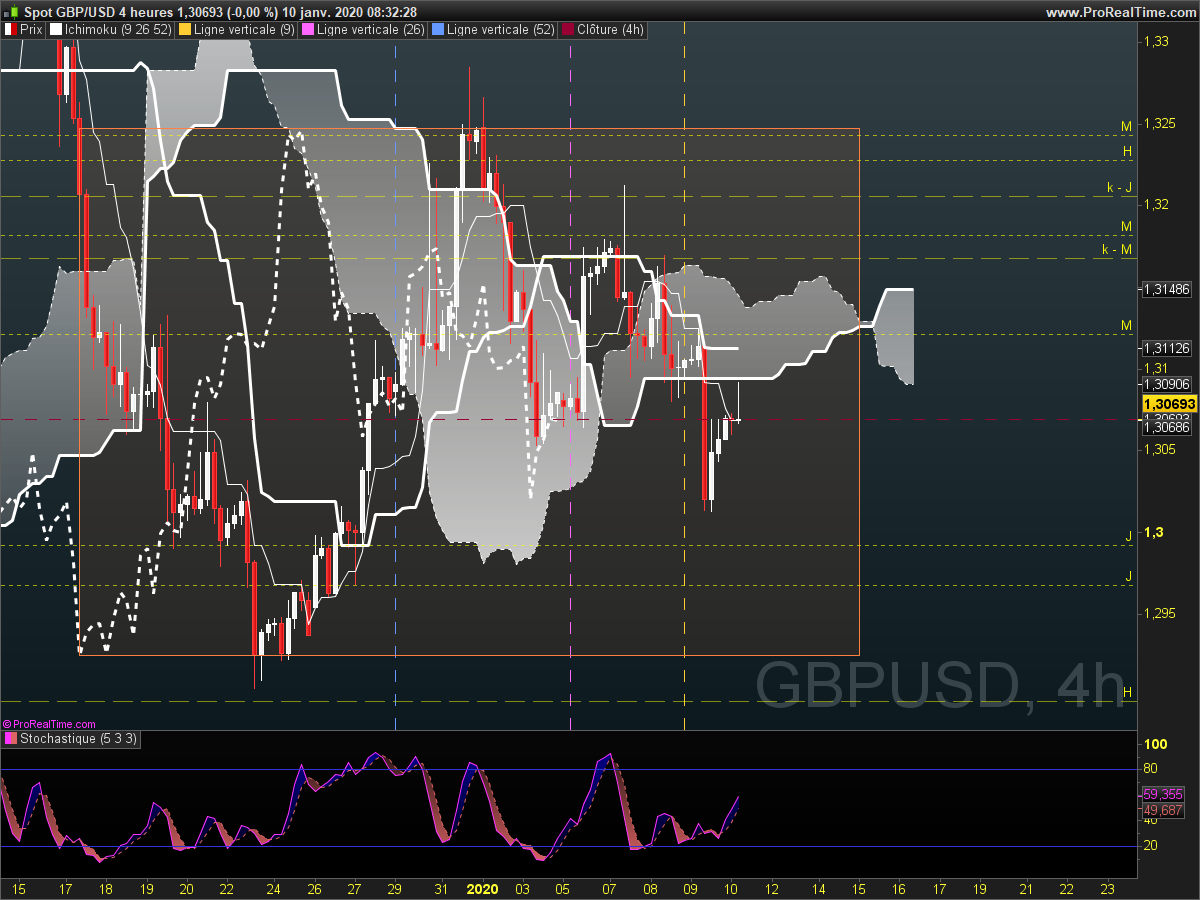Open the @ProRealTime.com link below the chart
Image resolution: width=1200 pixels, height=900 pixels.
click(x=49, y=723)
